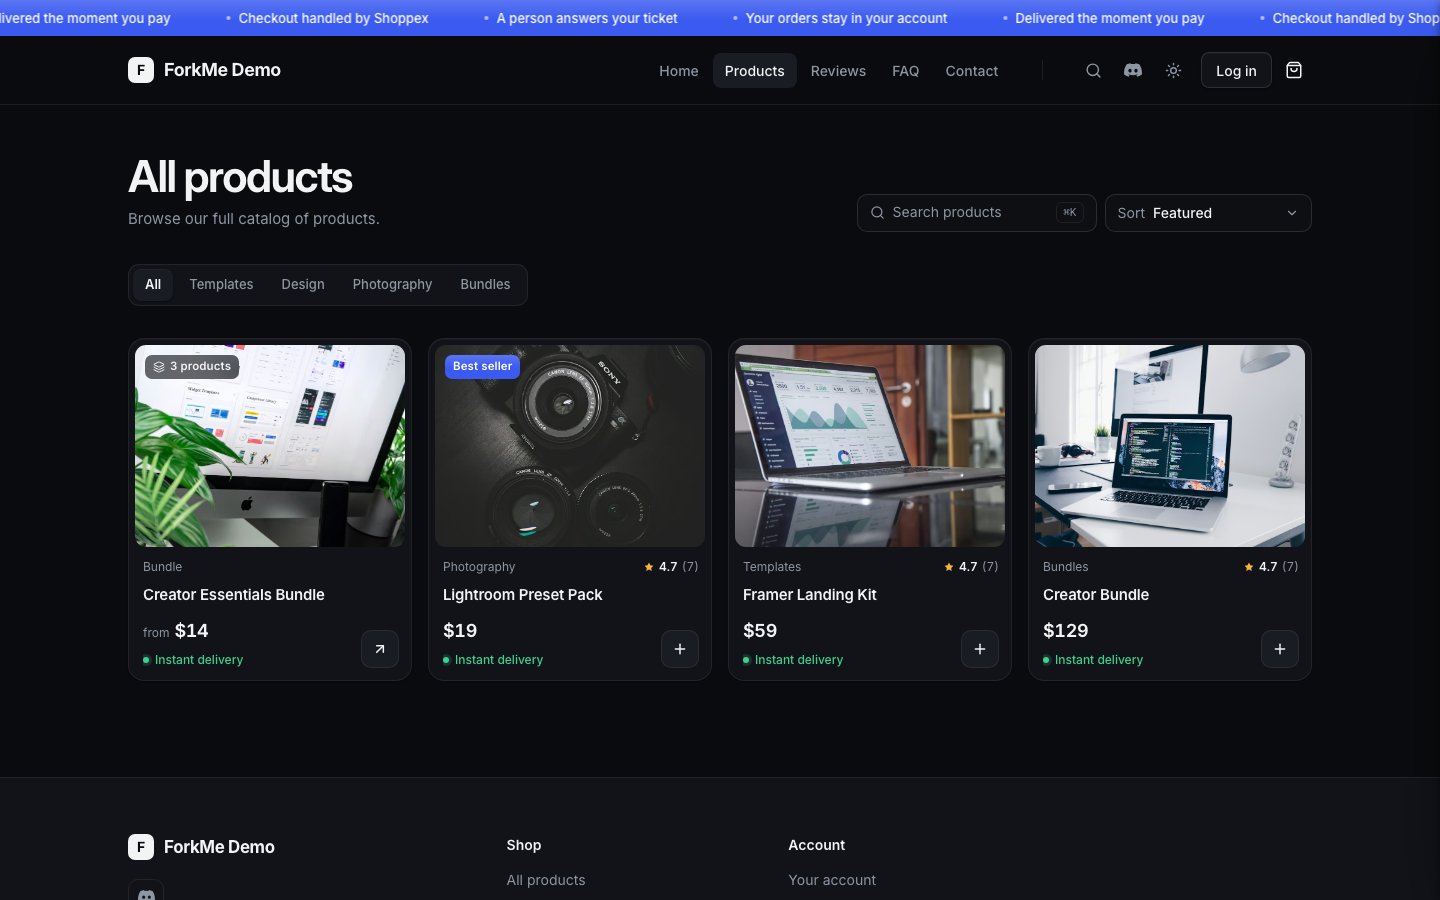Add Lightroom Preset Pack to cart
This screenshot has height=900, width=1440.
680,649
